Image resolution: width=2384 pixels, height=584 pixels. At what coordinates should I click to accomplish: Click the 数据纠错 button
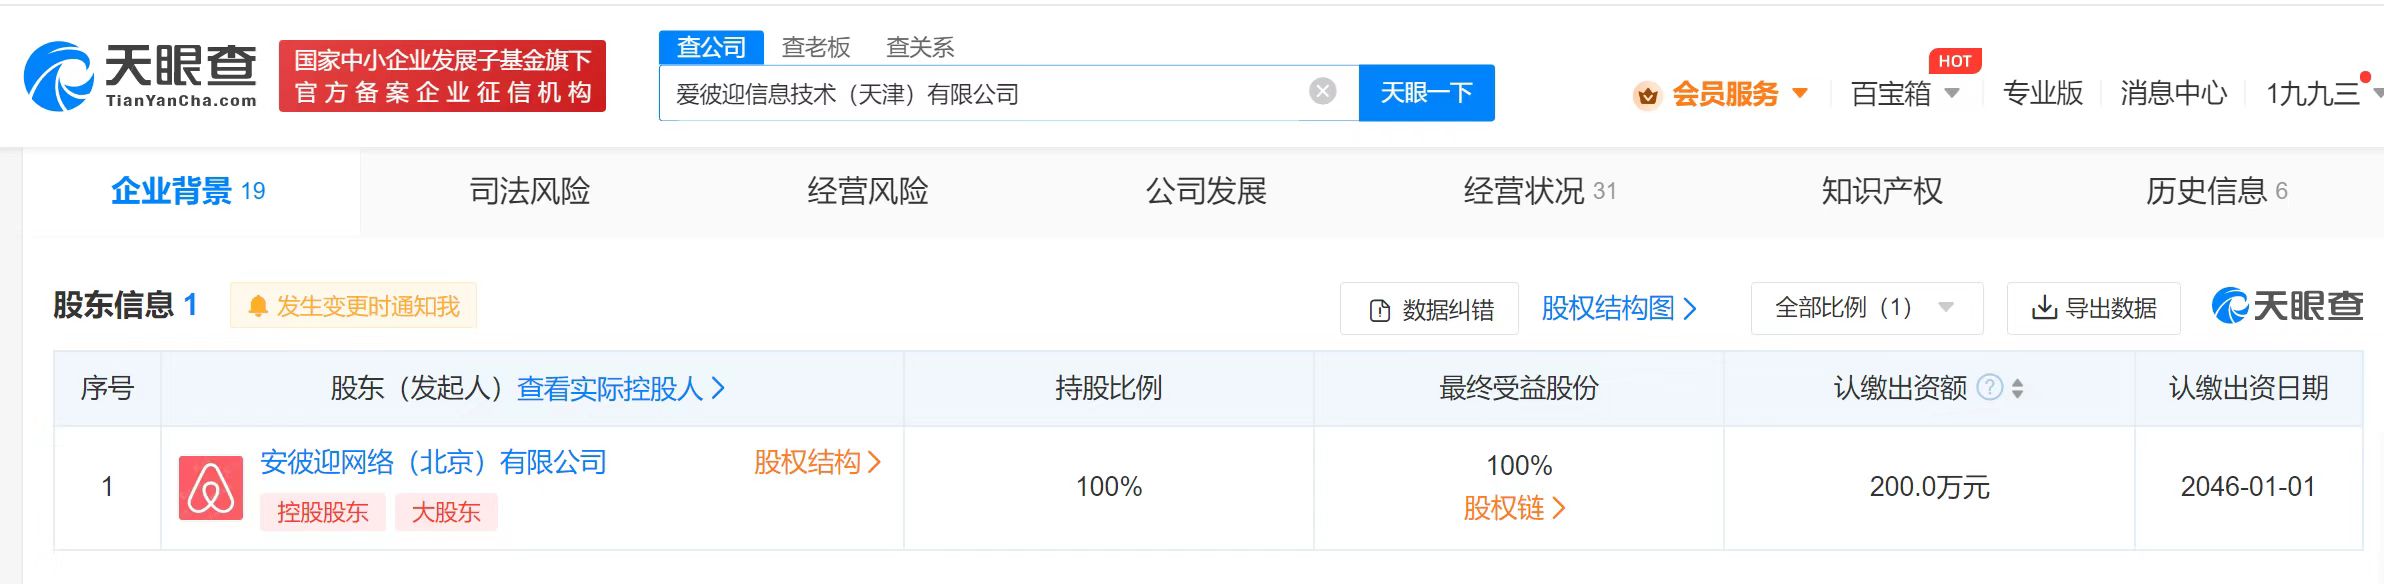coord(1430,309)
